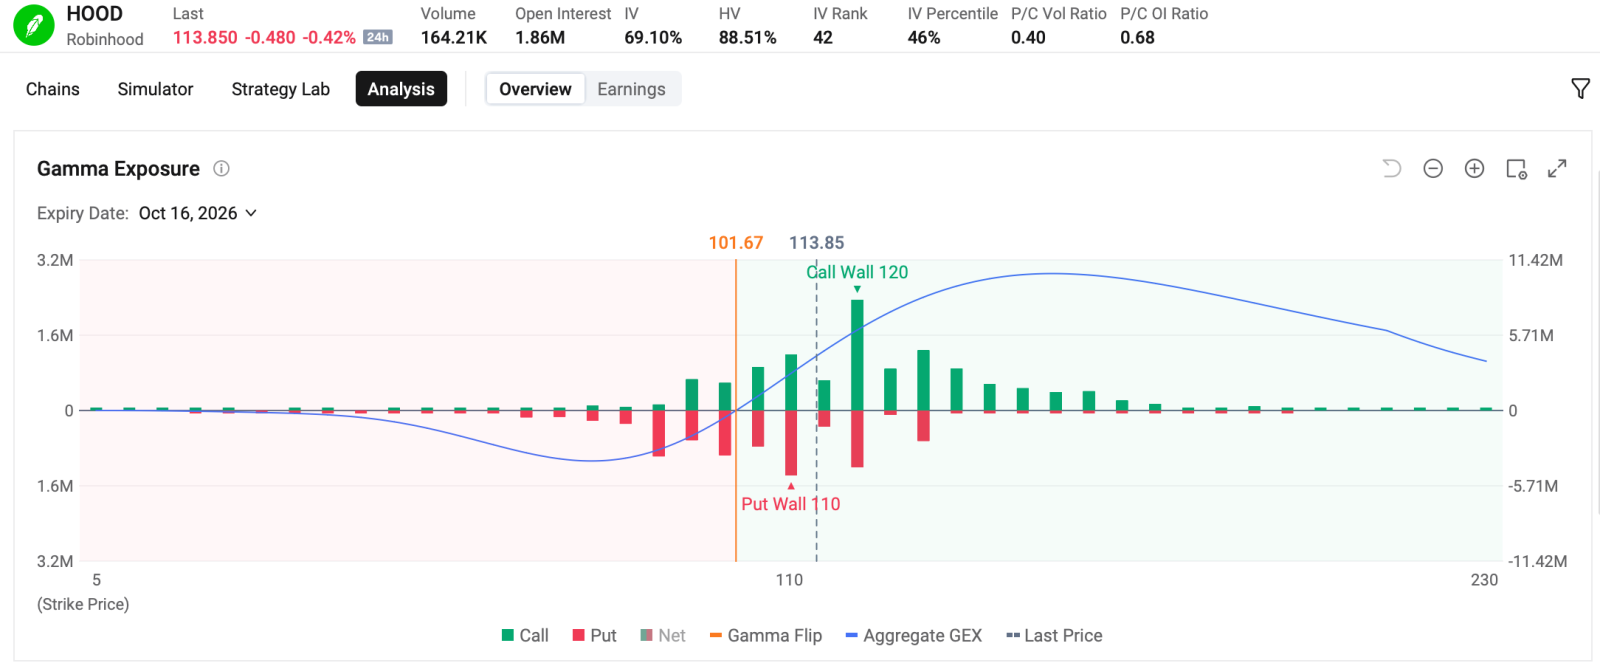Click the Put Wall 110 marker label
Screen dimensions: 1600x663
790,504
